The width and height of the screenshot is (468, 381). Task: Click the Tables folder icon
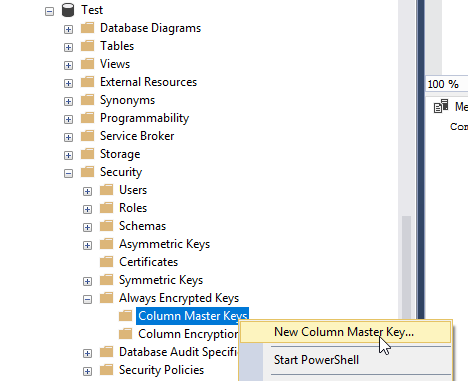(x=88, y=46)
